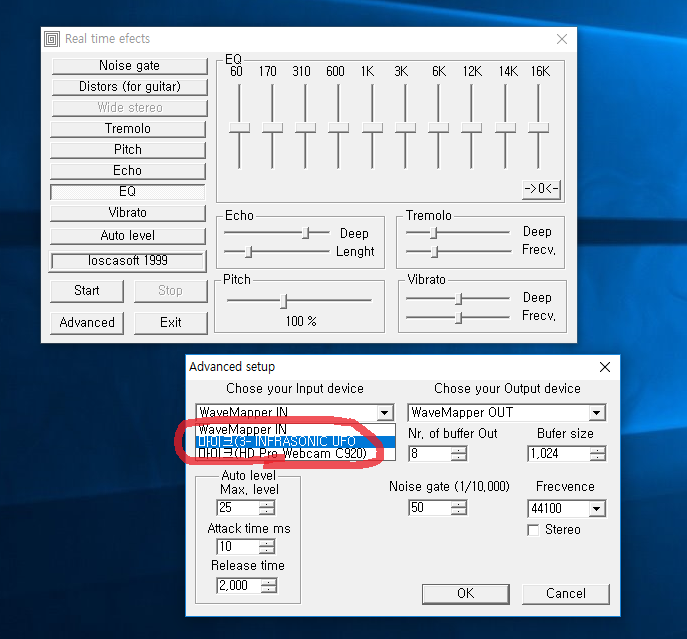Open the WaveMapper OUT output device dropdown
687x639 pixels.
pos(507,413)
